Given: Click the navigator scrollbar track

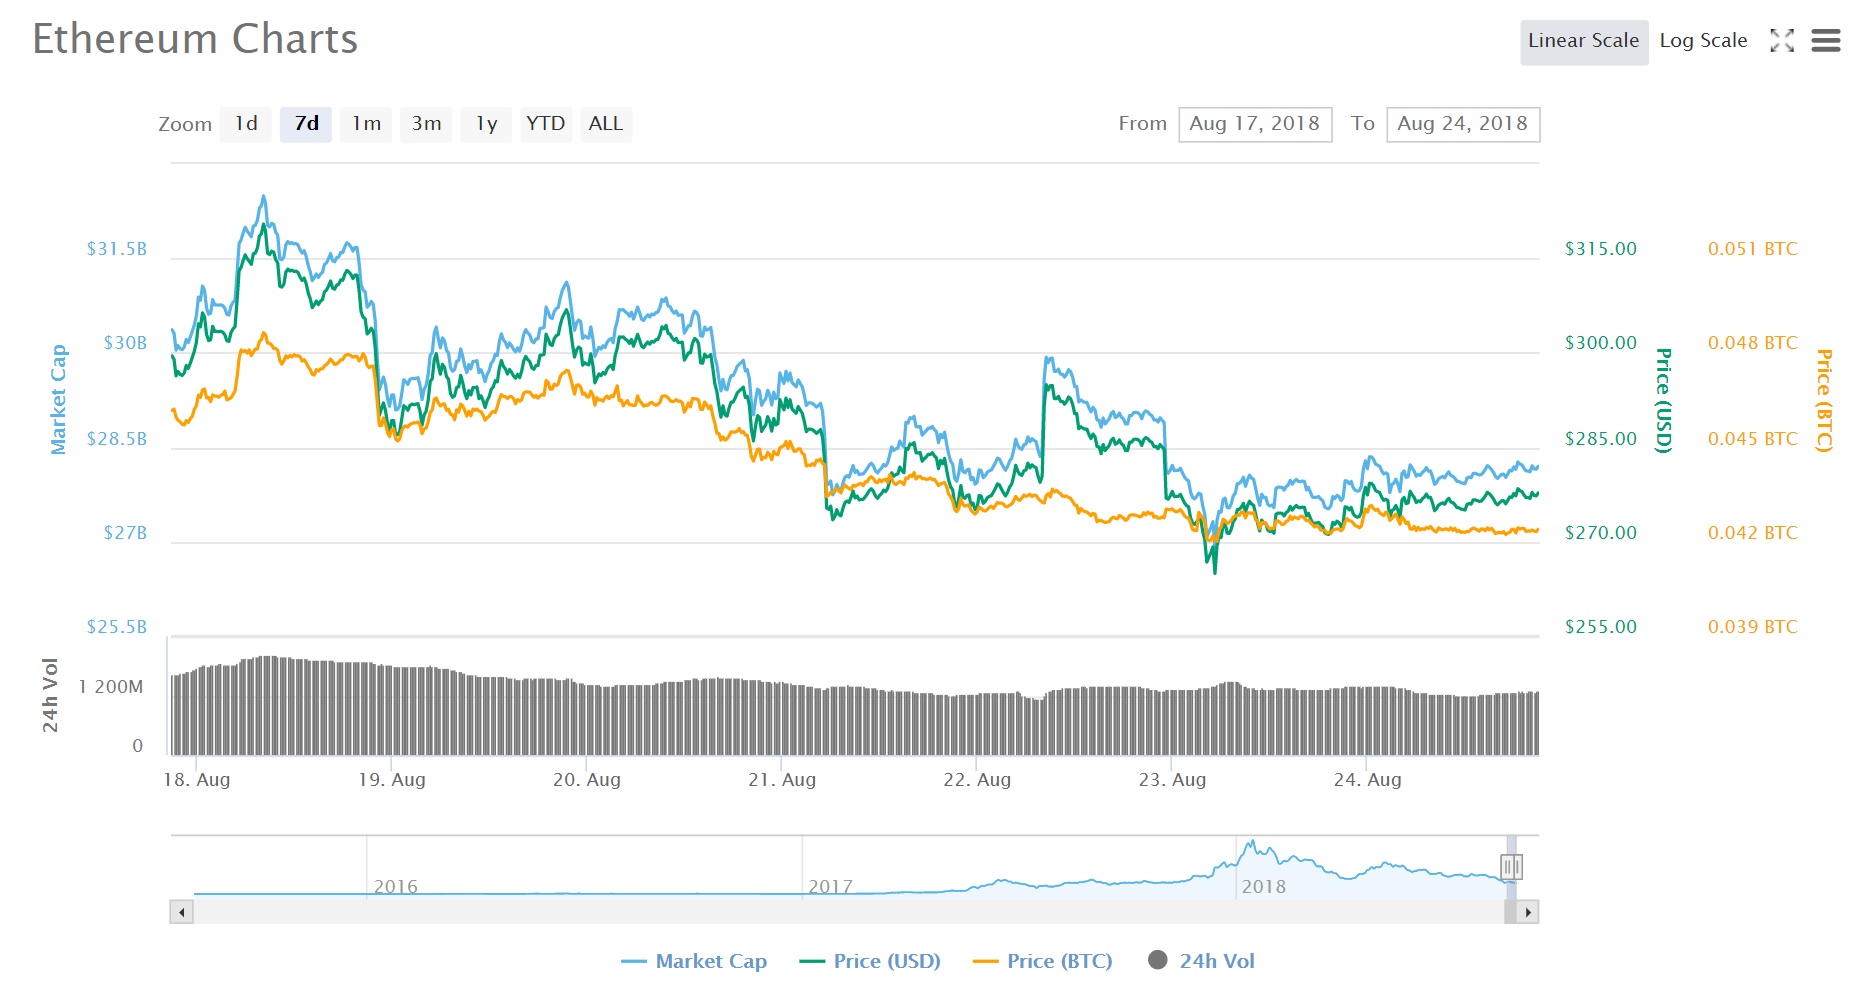Looking at the screenshot, I should click(848, 912).
